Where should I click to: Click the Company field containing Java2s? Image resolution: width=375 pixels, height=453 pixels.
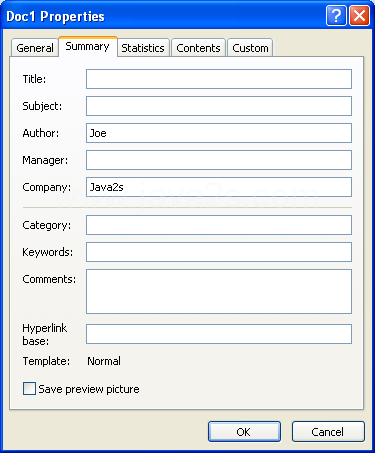tap(219, 187)
